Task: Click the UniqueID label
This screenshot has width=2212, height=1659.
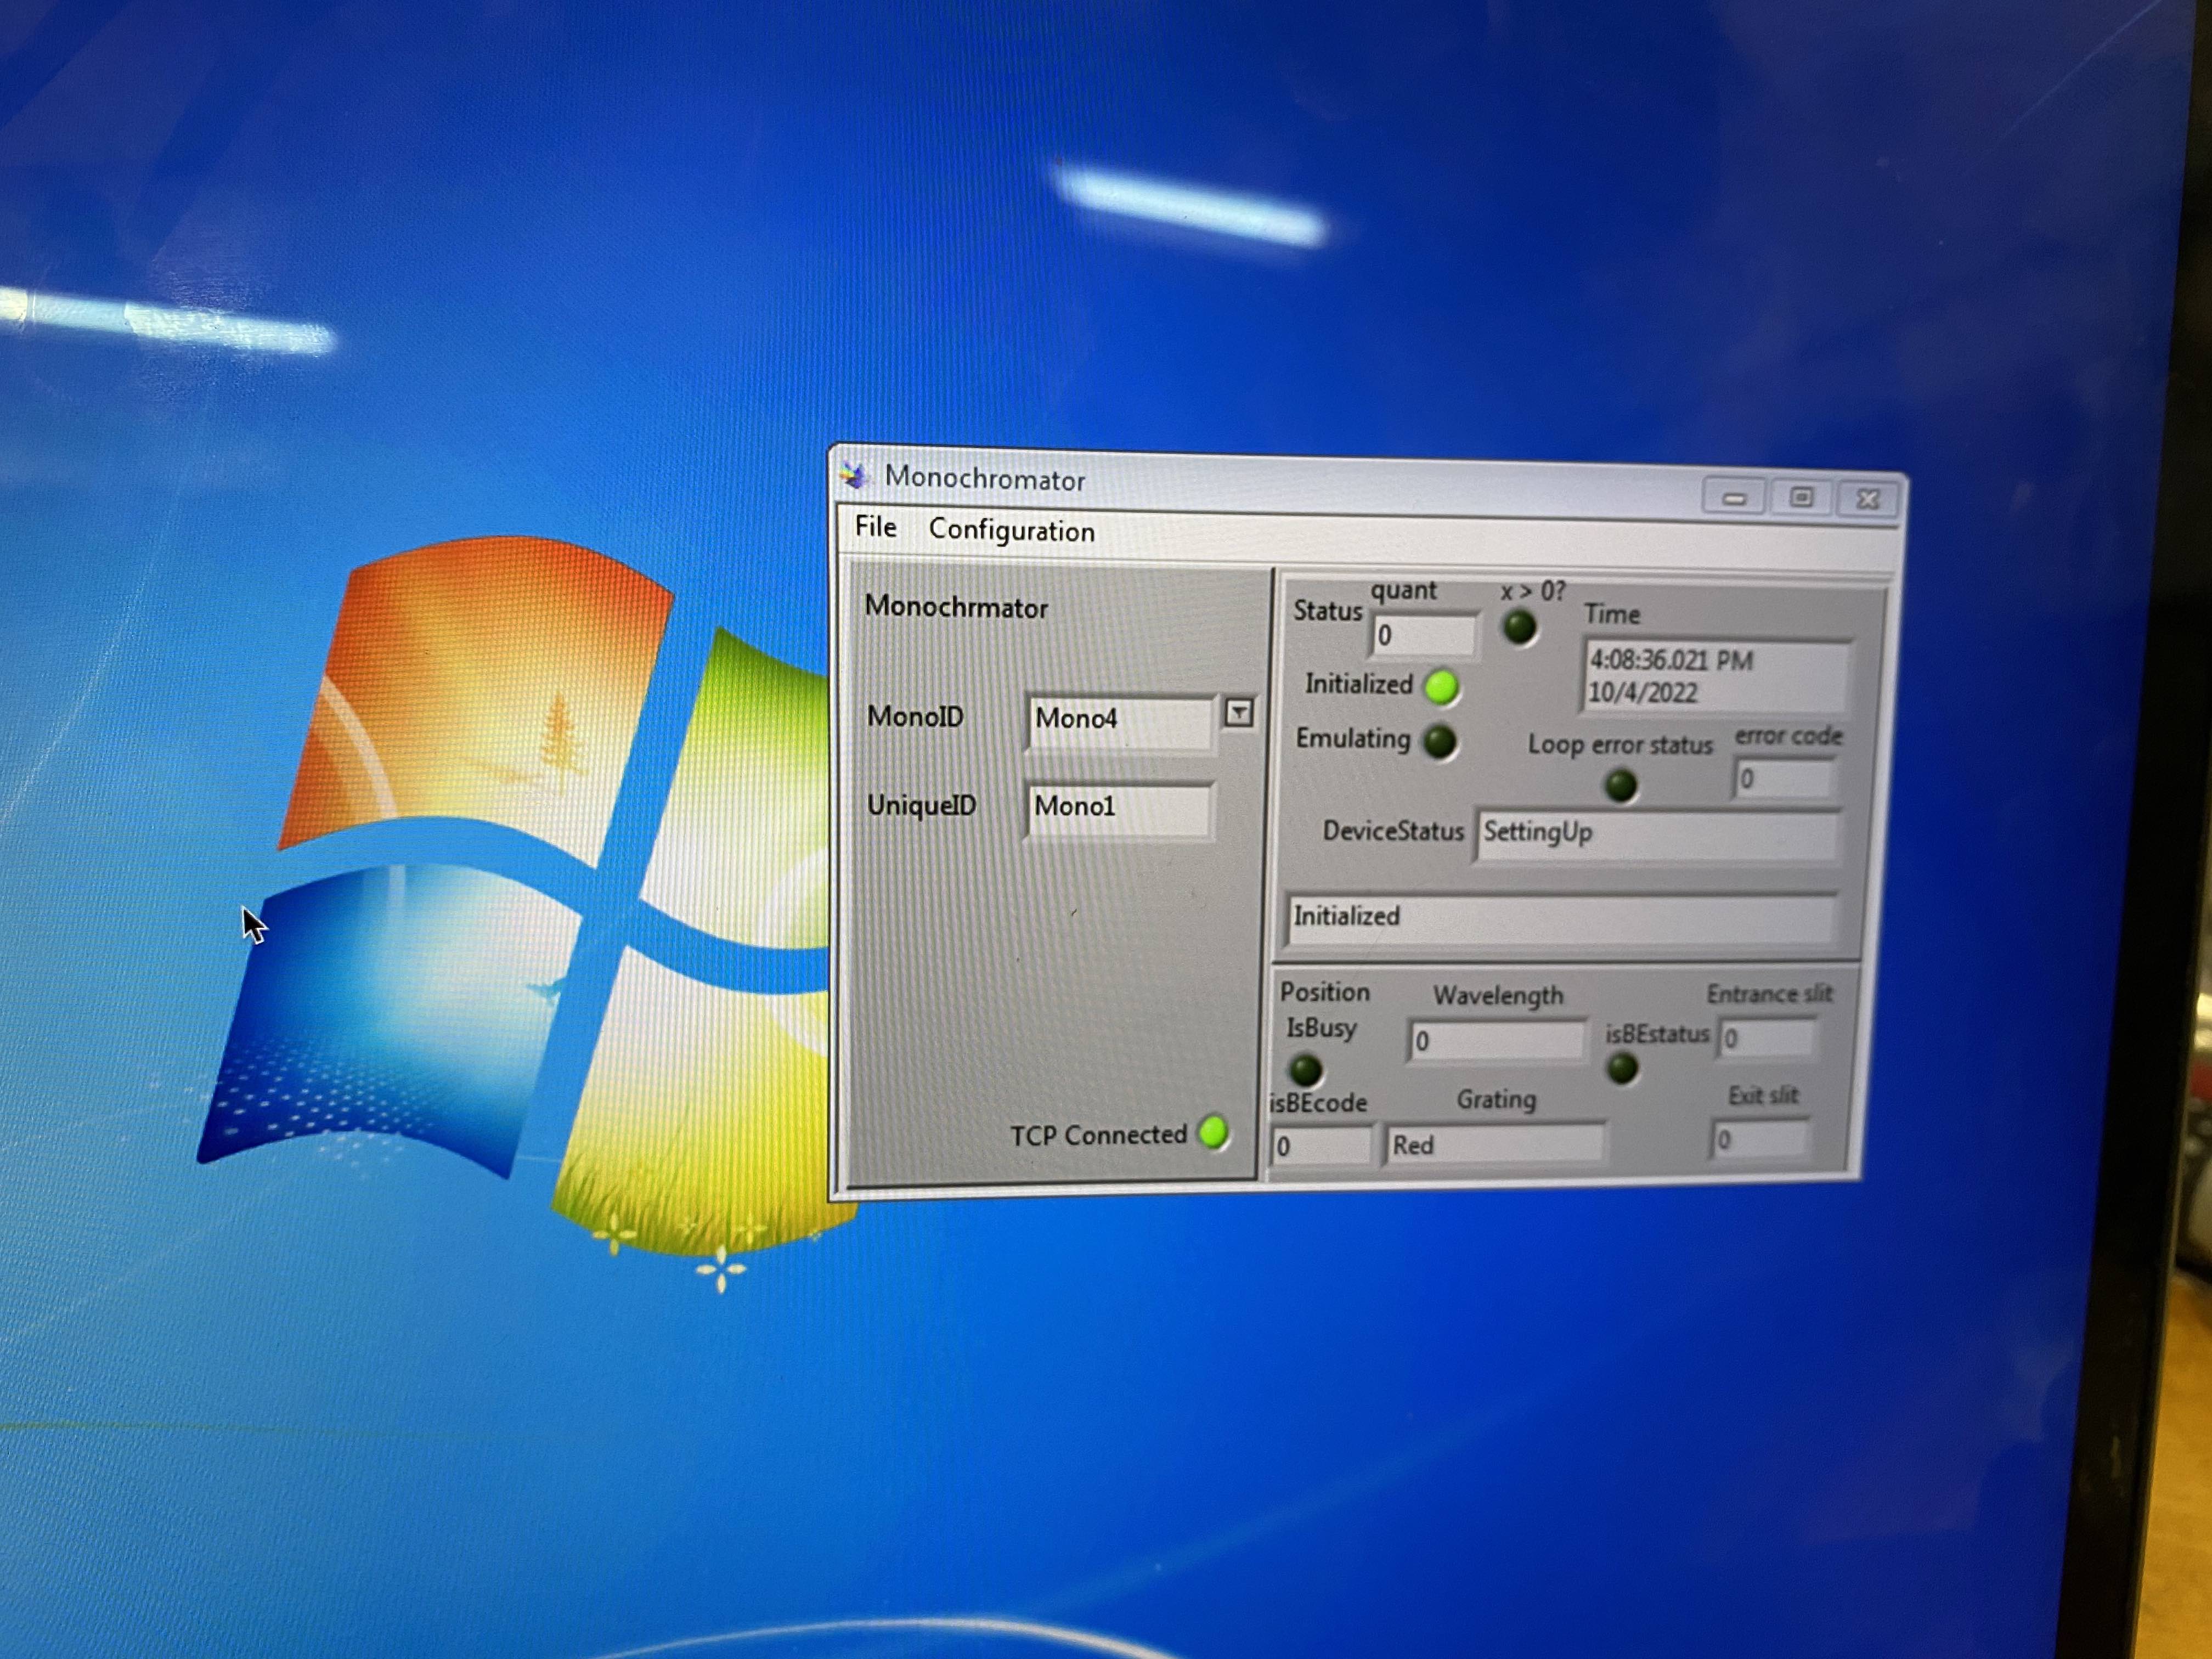Action: [921, 805]
